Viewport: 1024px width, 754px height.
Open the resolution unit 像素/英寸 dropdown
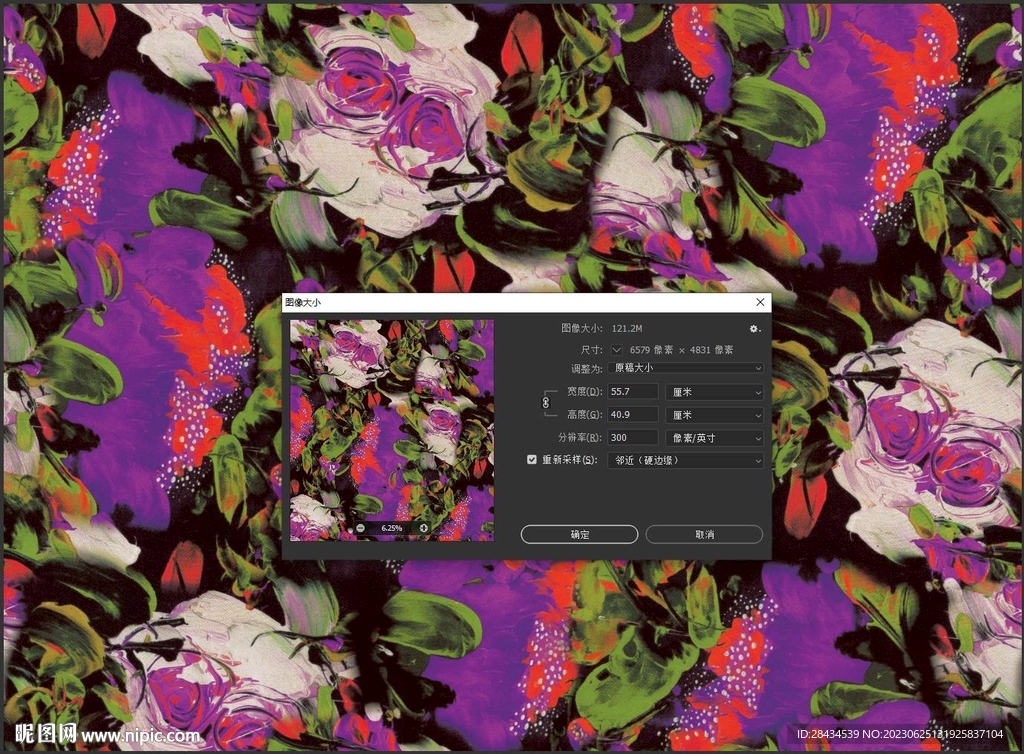[714, 437]
